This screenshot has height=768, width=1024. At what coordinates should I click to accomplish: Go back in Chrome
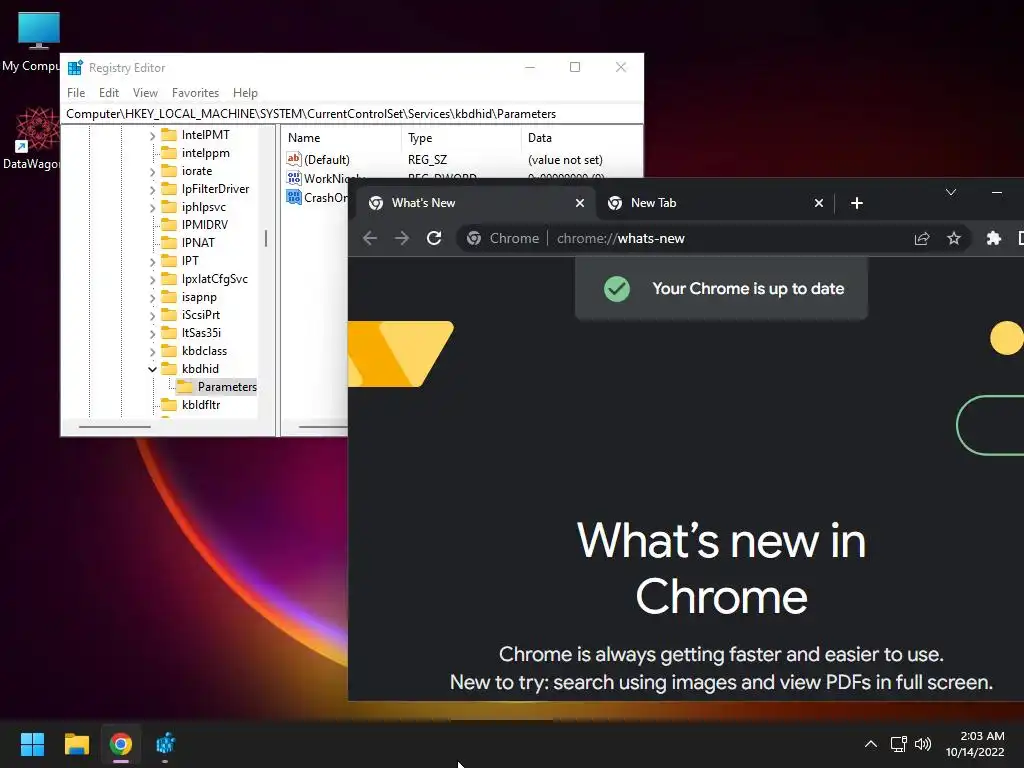pos(370,238)
